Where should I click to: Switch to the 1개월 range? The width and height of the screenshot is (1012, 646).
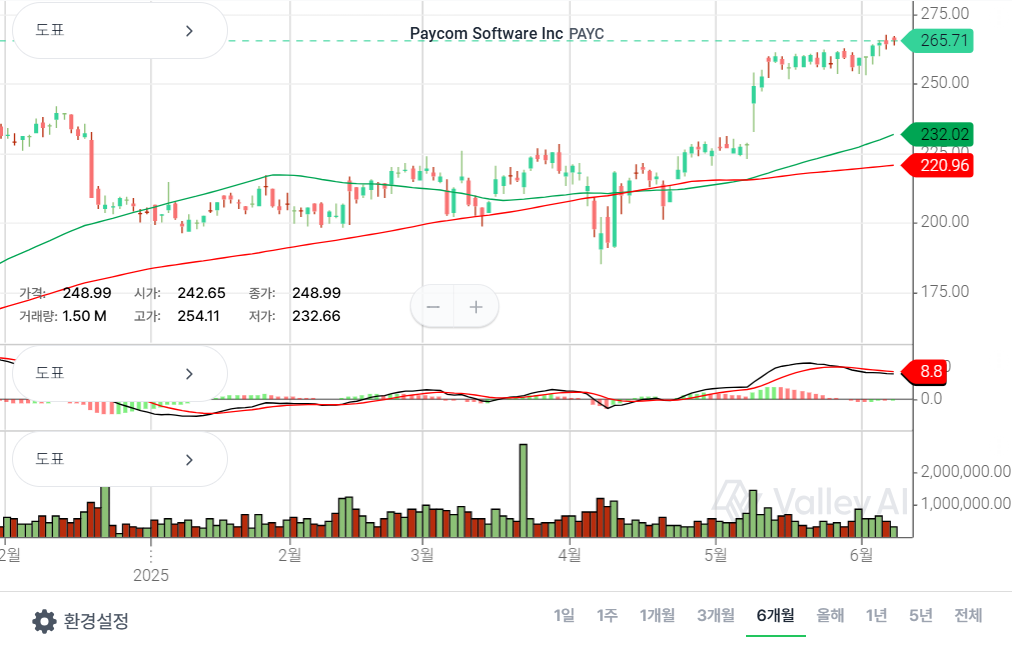pyautogui.click(x=657, y=615)
